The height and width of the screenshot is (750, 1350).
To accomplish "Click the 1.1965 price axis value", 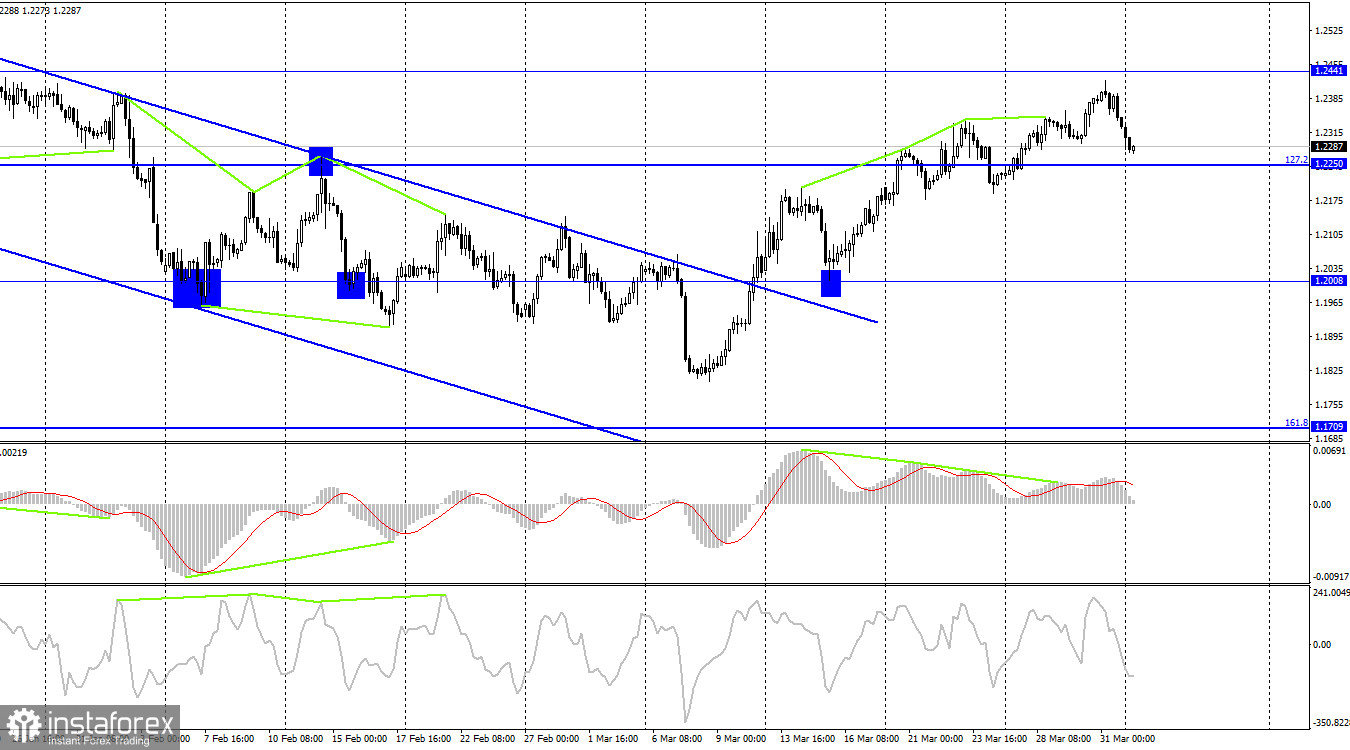I will click(x=1329, y=303).
